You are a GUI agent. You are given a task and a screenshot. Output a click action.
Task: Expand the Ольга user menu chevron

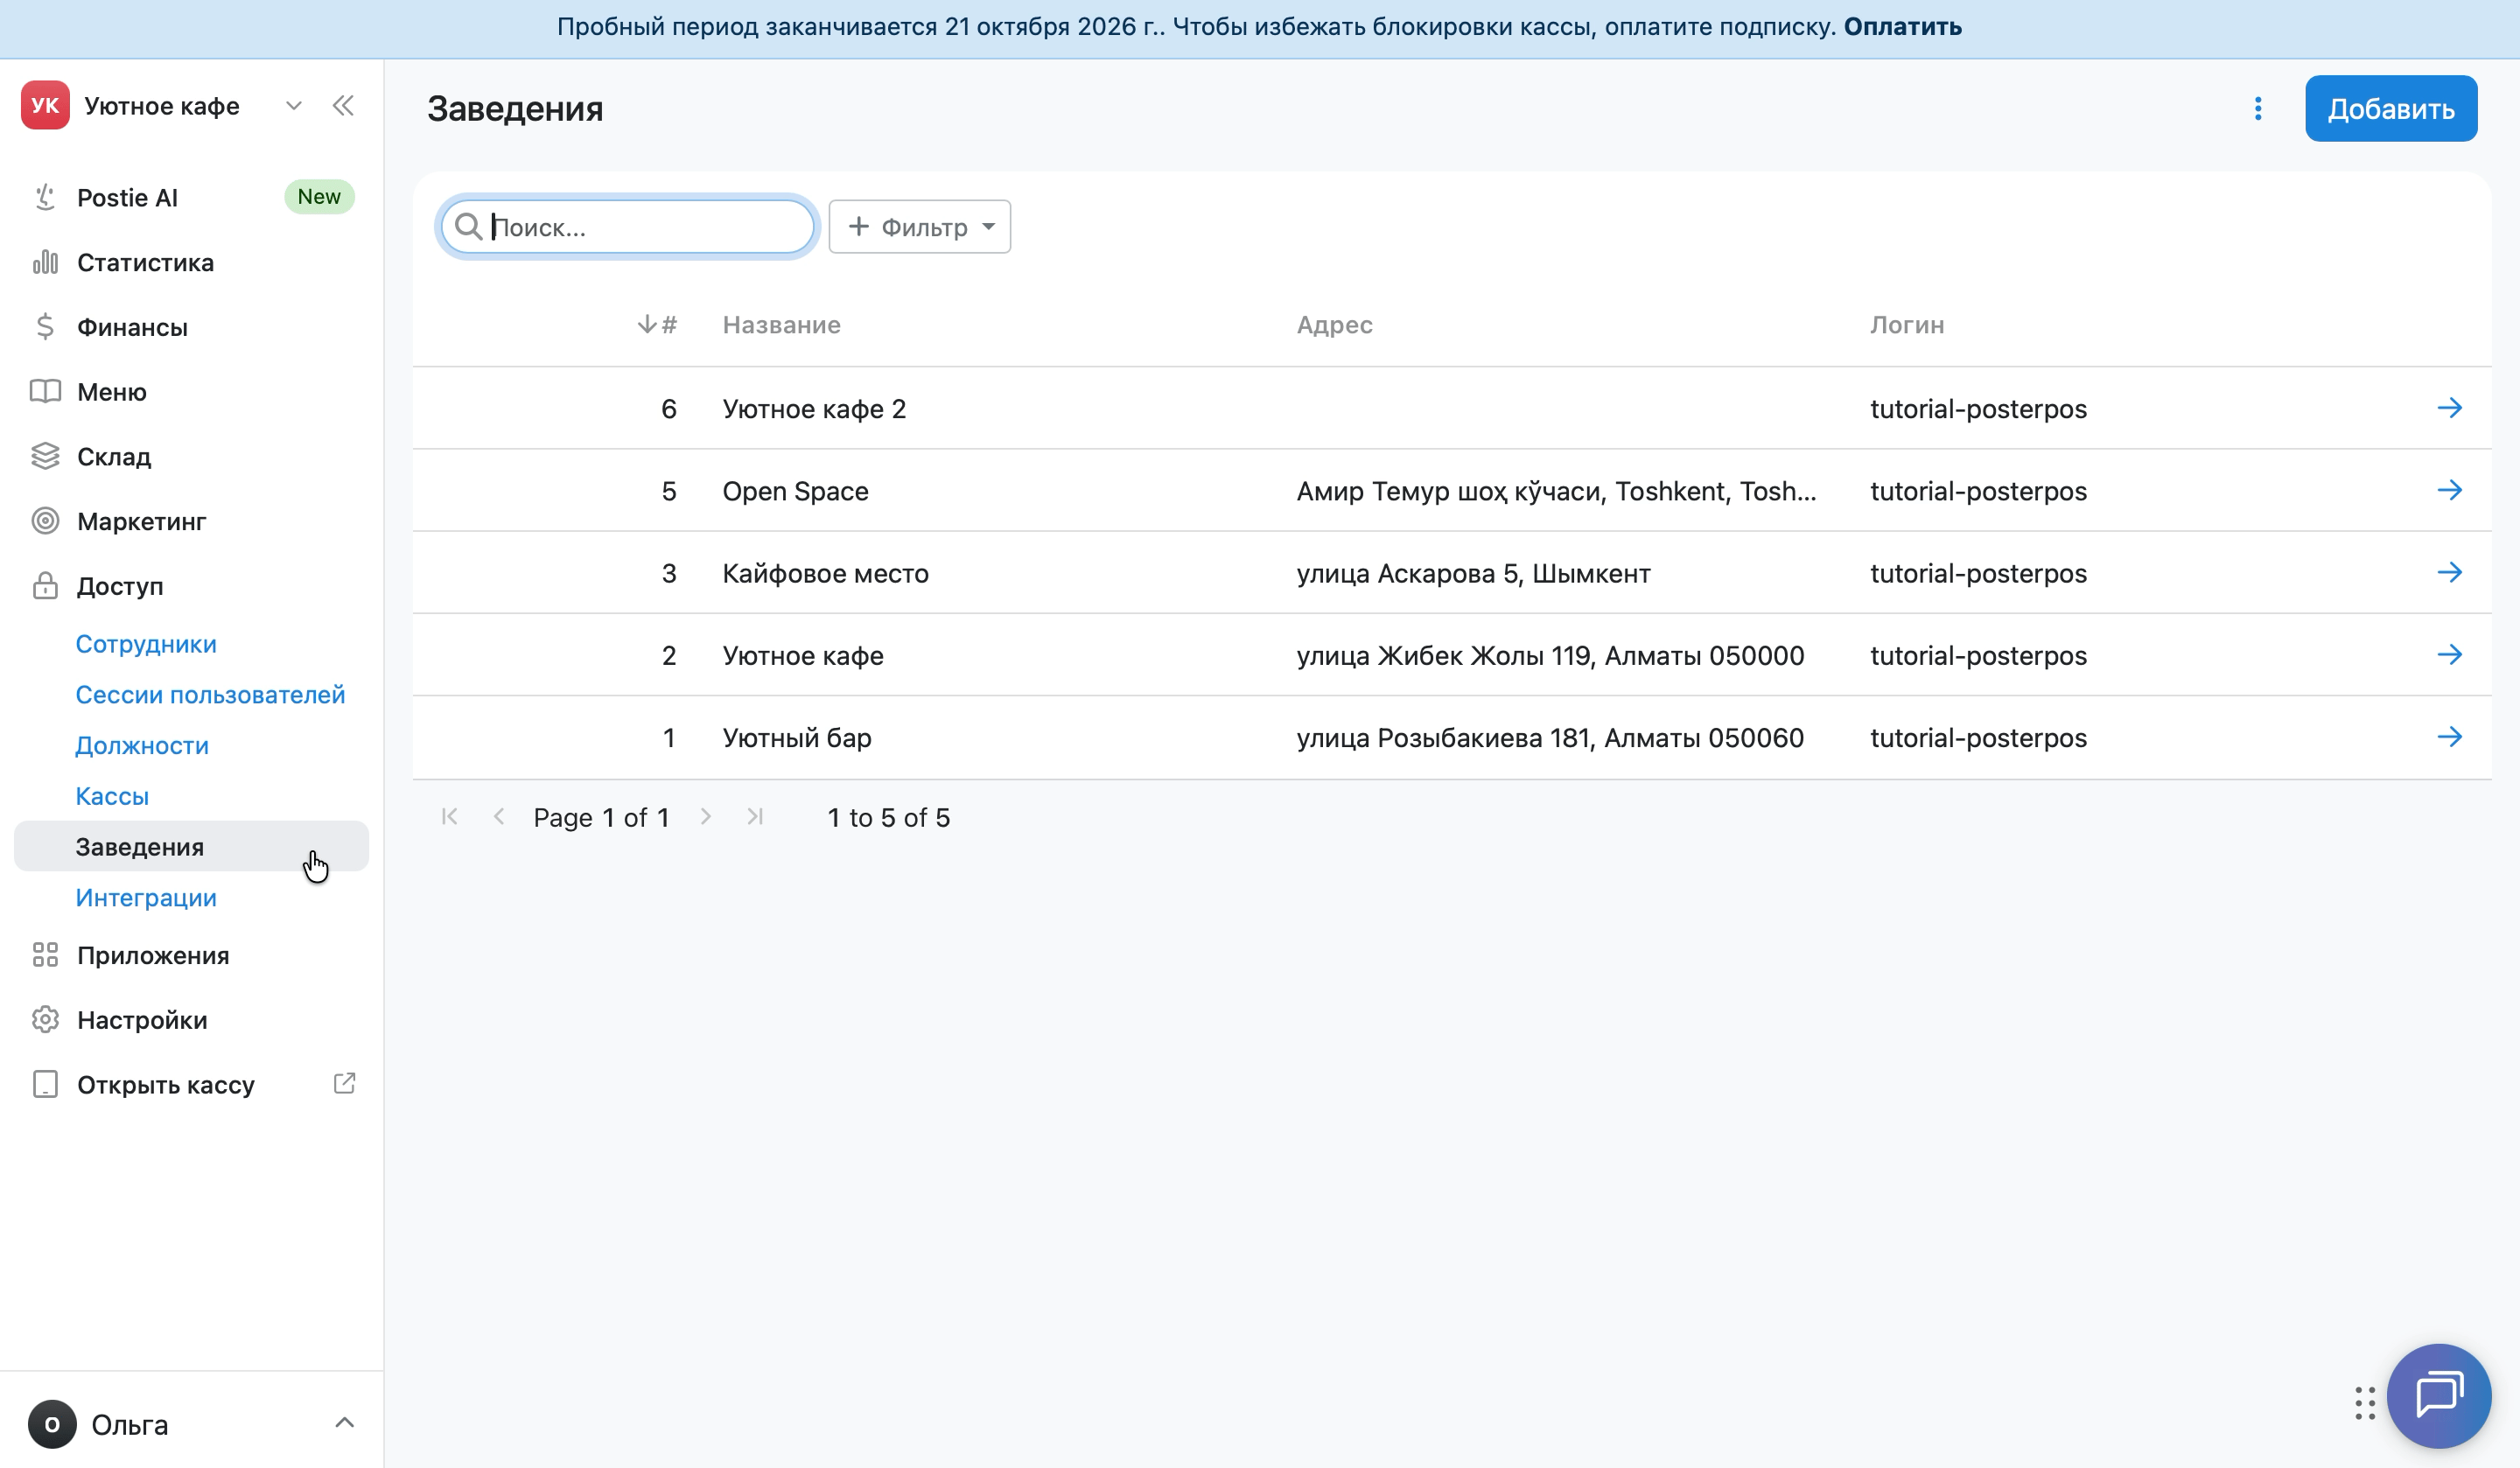[x=344, y=1423]
